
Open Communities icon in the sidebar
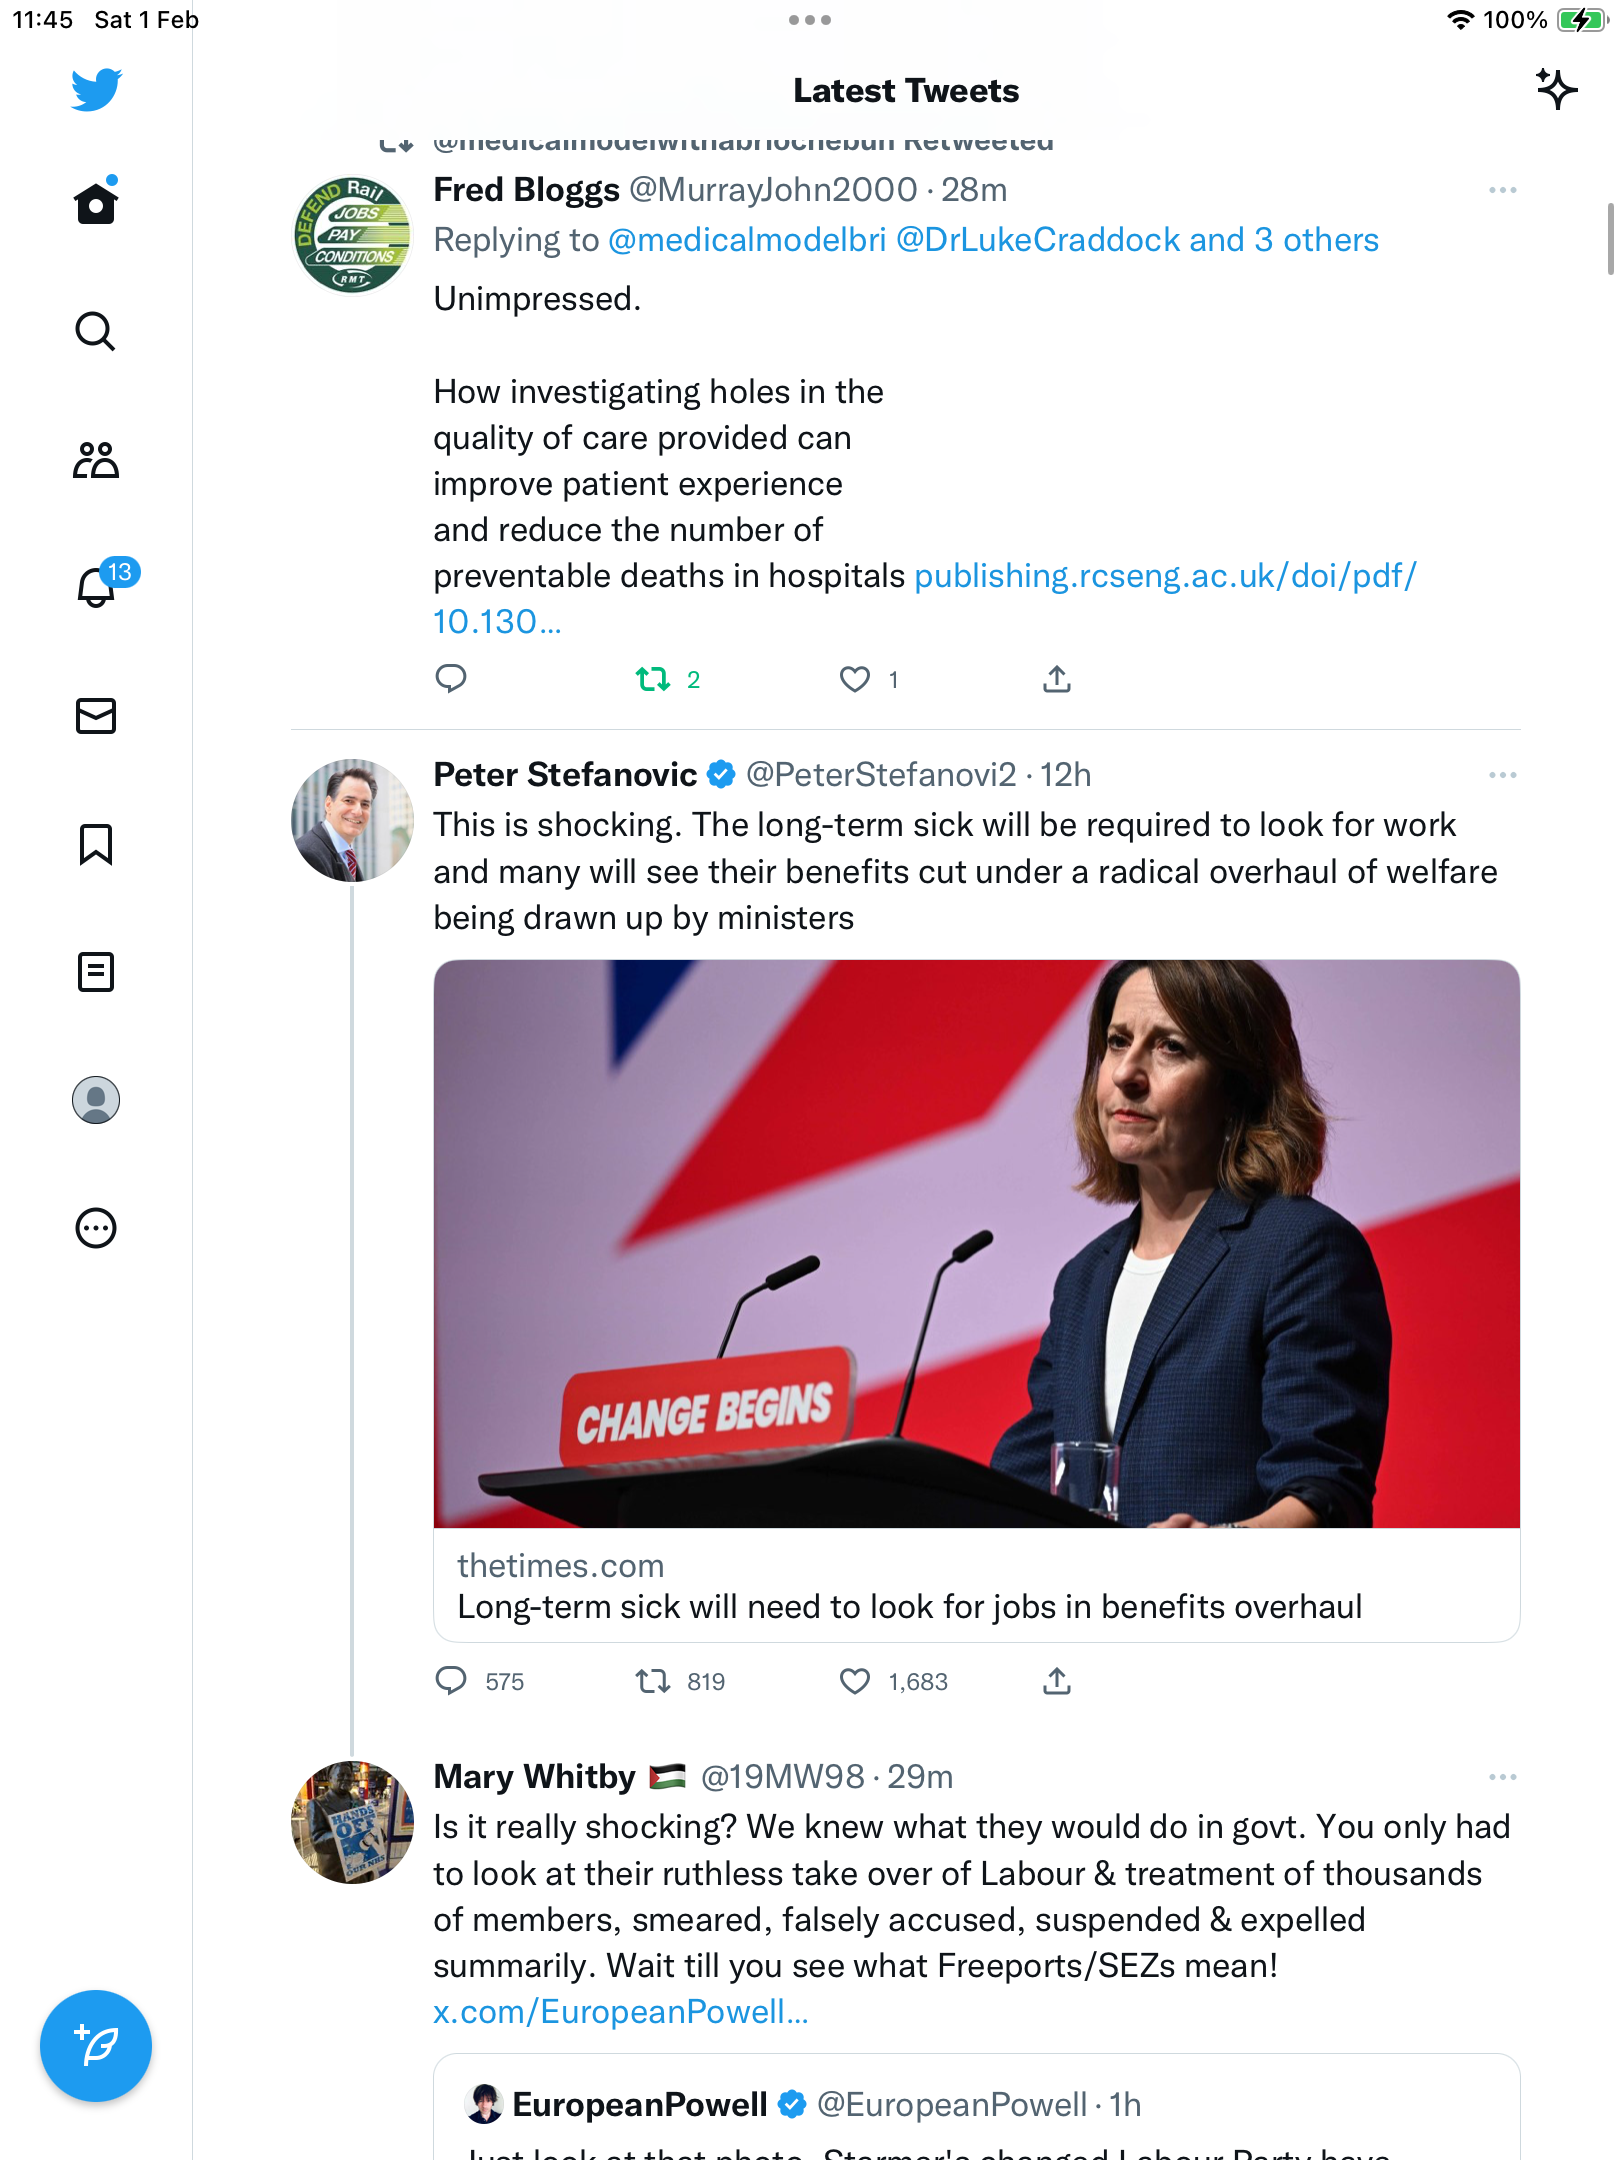pyautogui.click(x=96, y=460)
